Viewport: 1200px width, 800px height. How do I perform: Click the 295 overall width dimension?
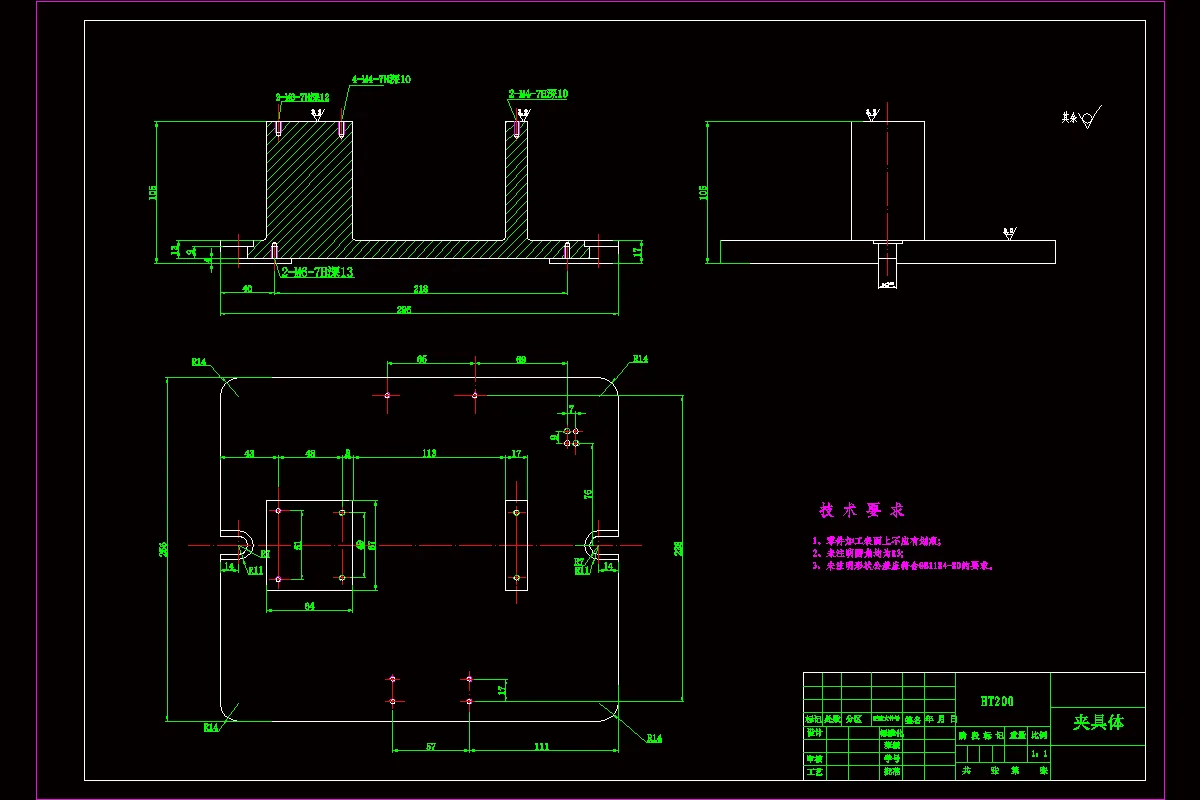click(x=404, y=310)
